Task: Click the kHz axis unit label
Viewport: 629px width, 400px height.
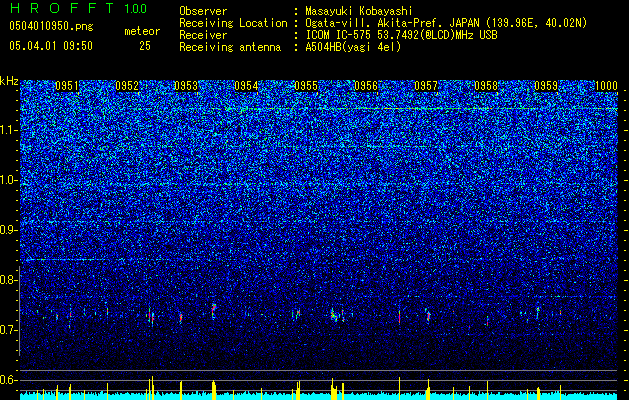Action: 9,81
